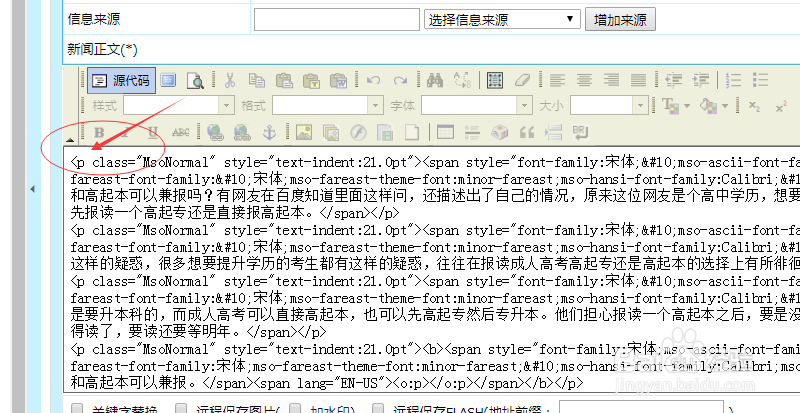Image resolution: width=800 pixels, height=413 pixels.
Task: Click the multiple-images insert icon
Action: [x=331, y=133]
